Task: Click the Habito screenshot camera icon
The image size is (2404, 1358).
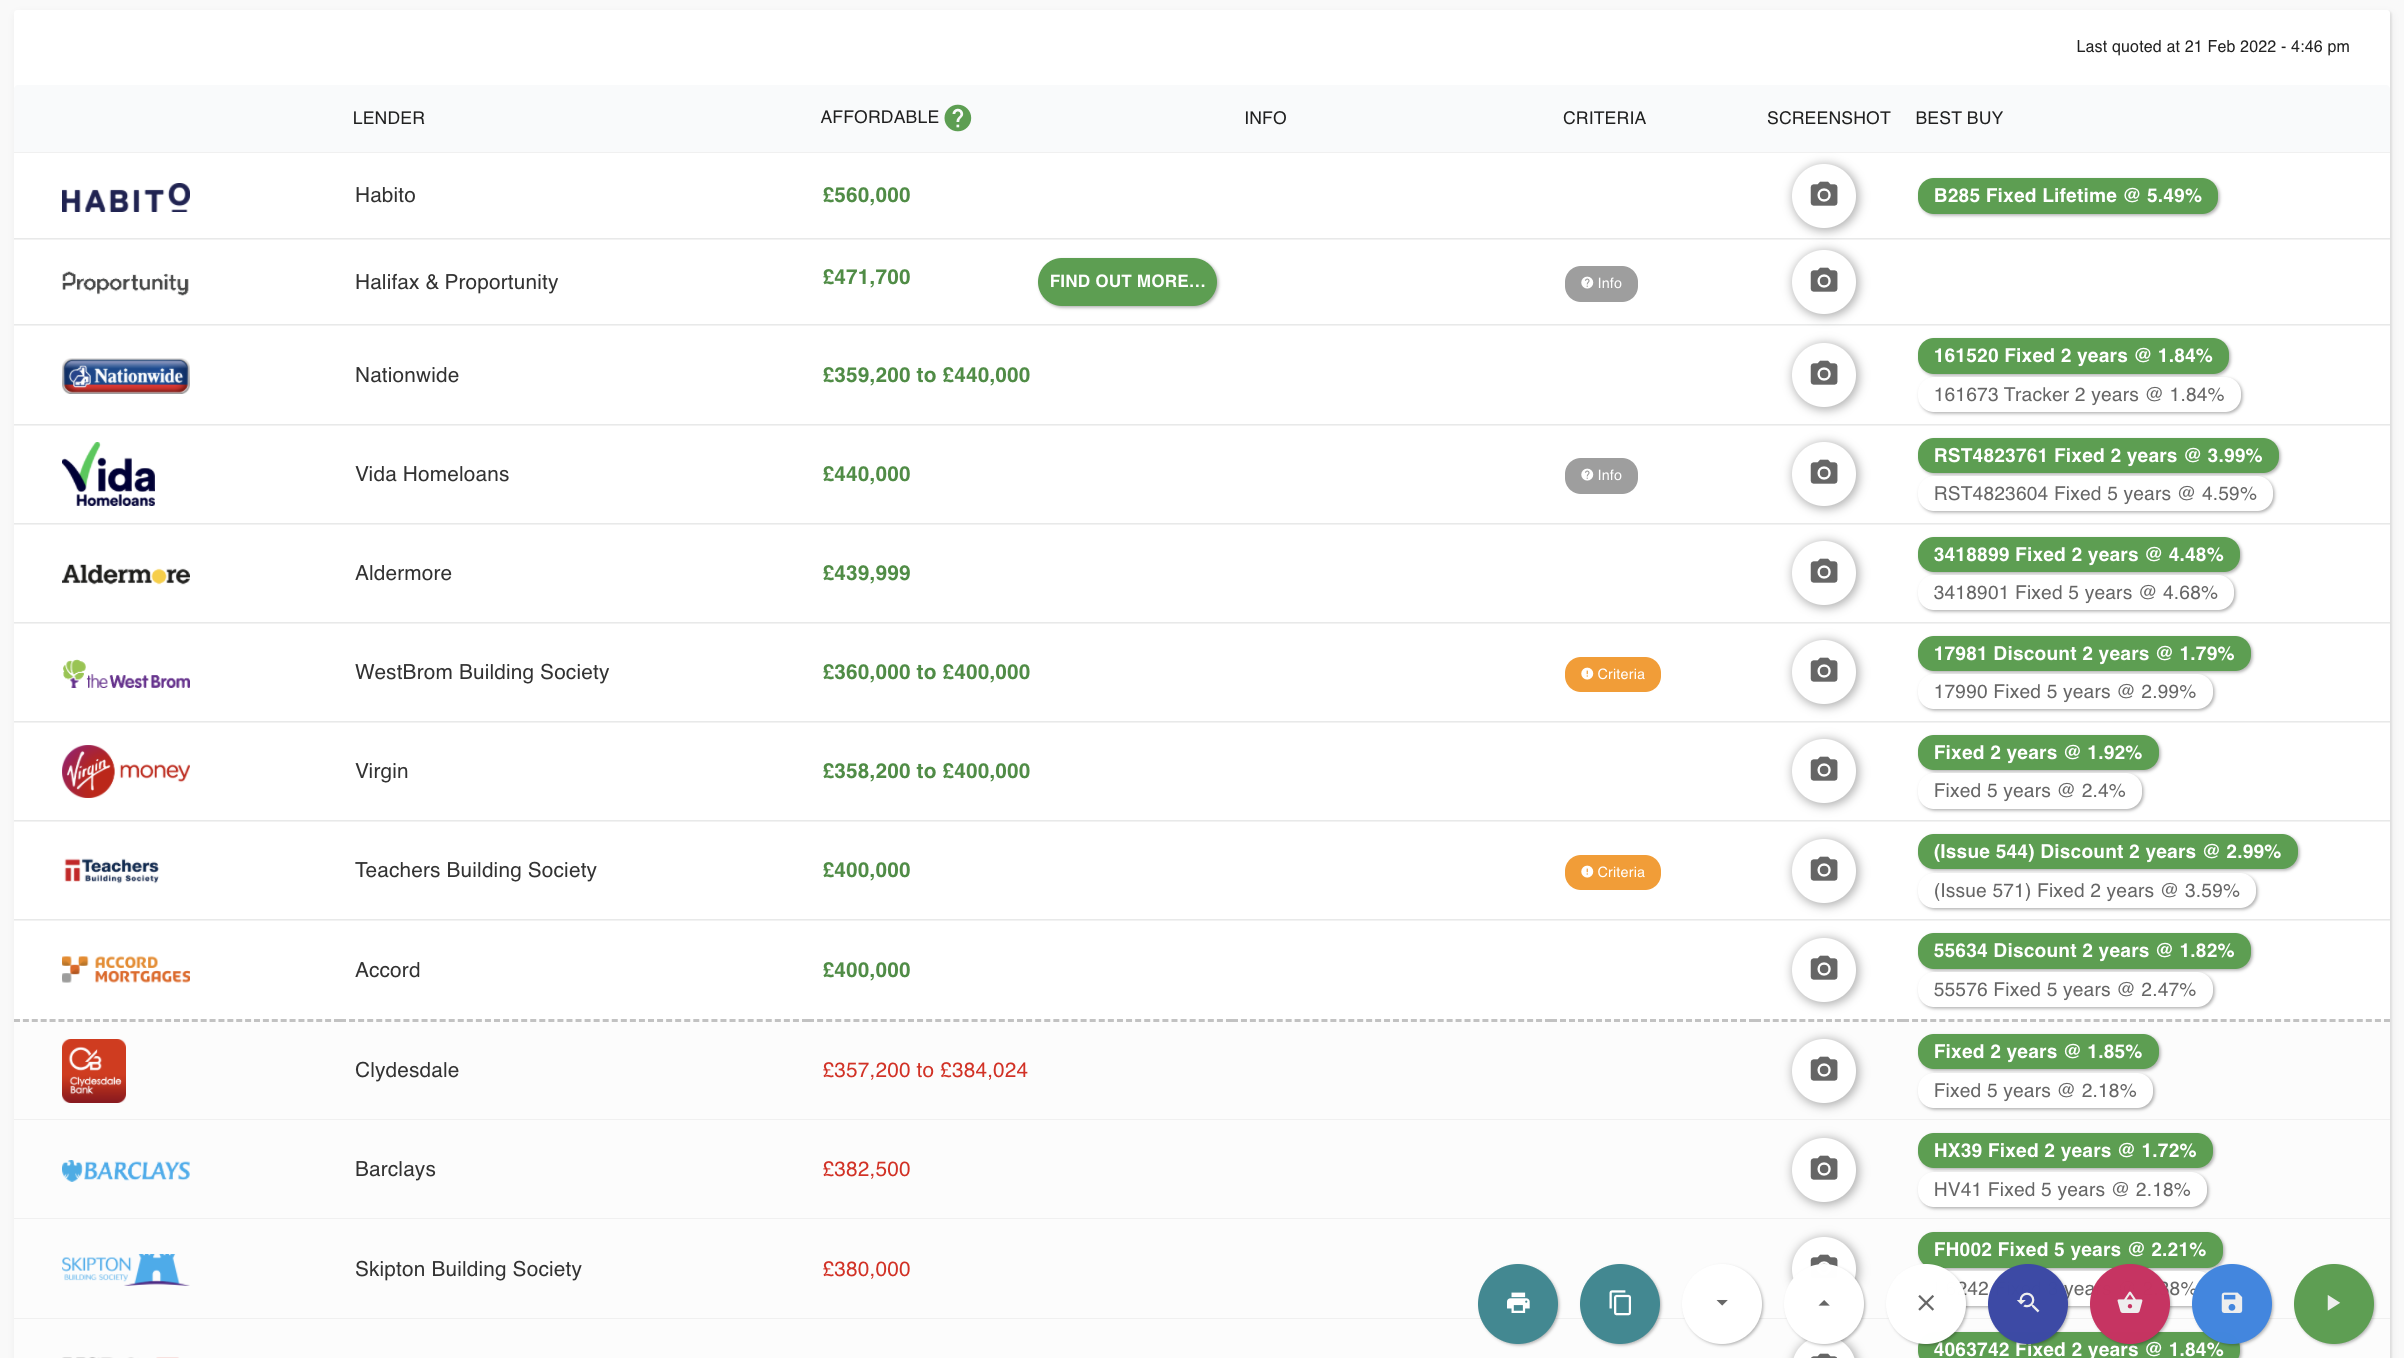Action: [x=1823, y=195]
